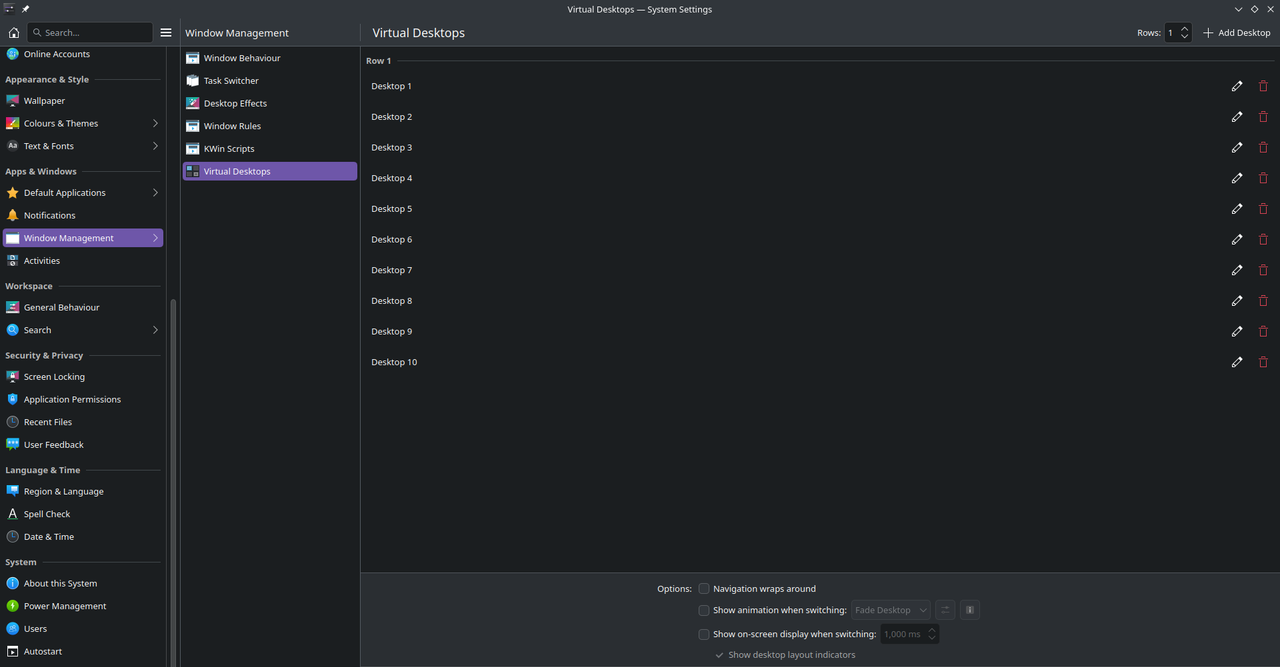Enable Navigation wraps around checkbox
This screenshot has width=1280, height=667.
[704, 589]
